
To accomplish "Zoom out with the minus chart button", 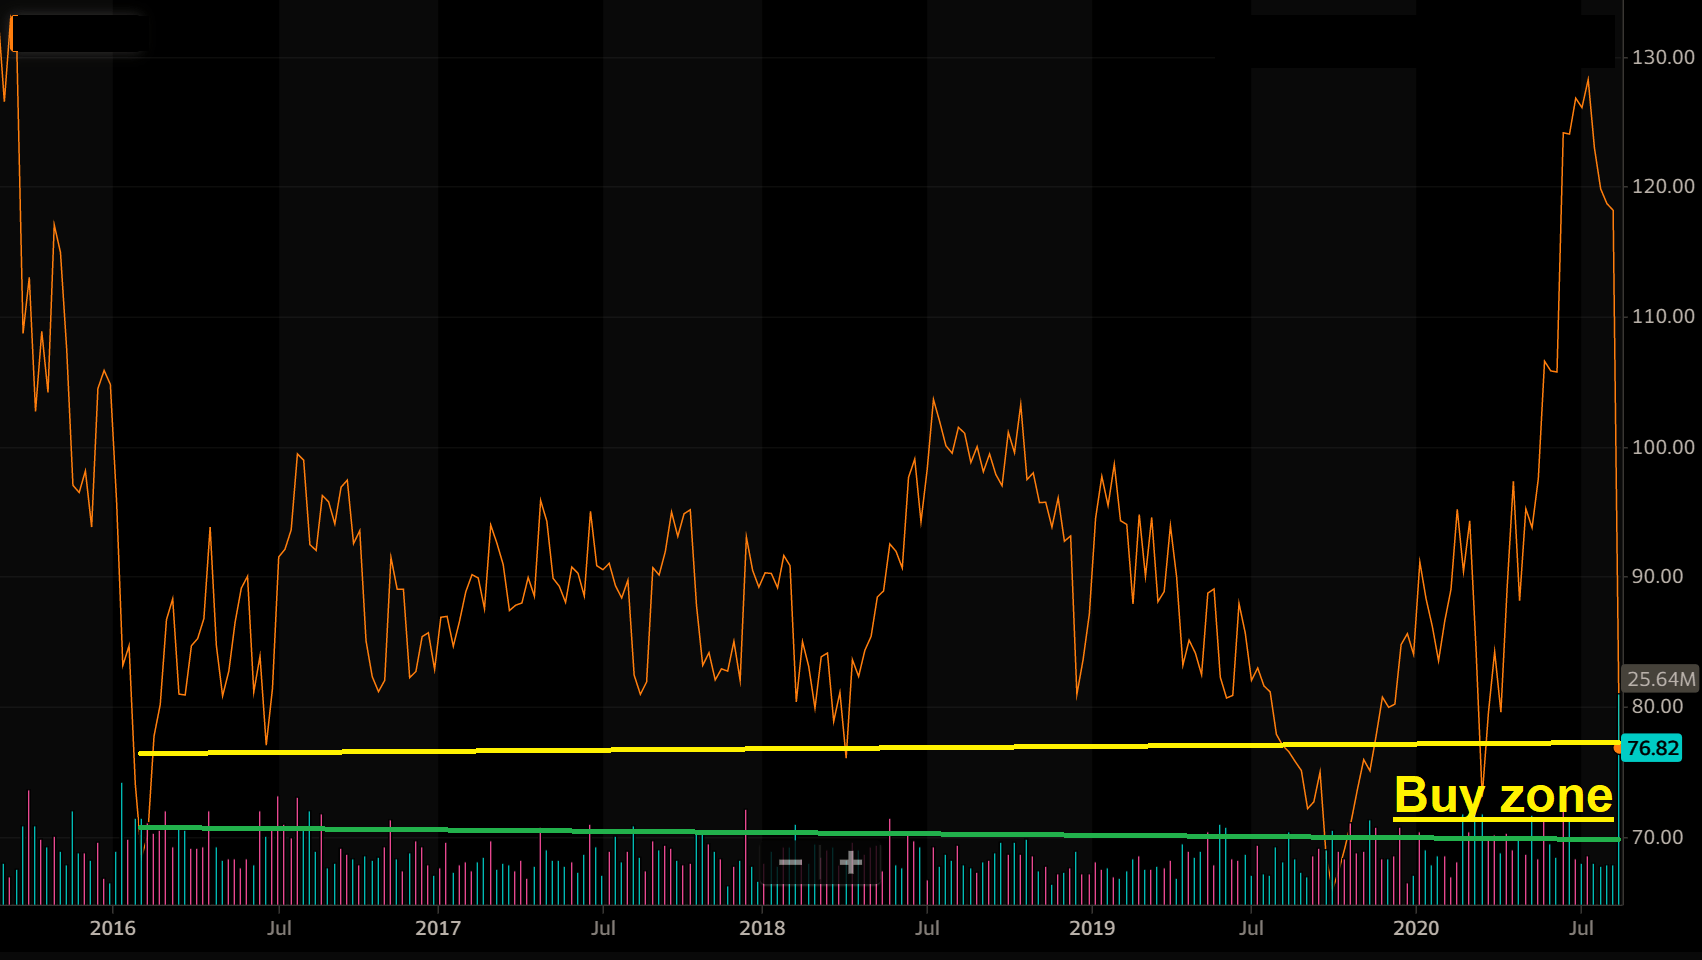I will (x=791, y=862).
